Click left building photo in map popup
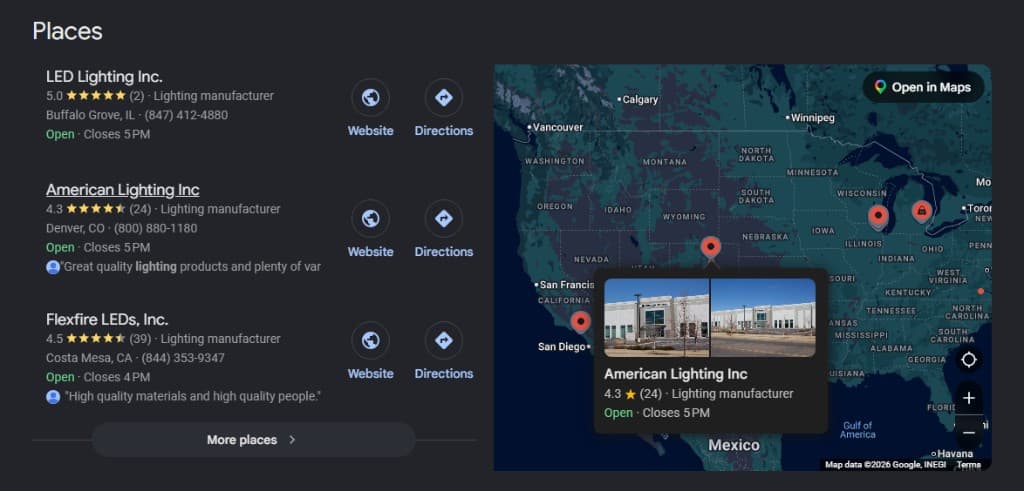This screenshot has height=491, width=1024. click(656, 317)
